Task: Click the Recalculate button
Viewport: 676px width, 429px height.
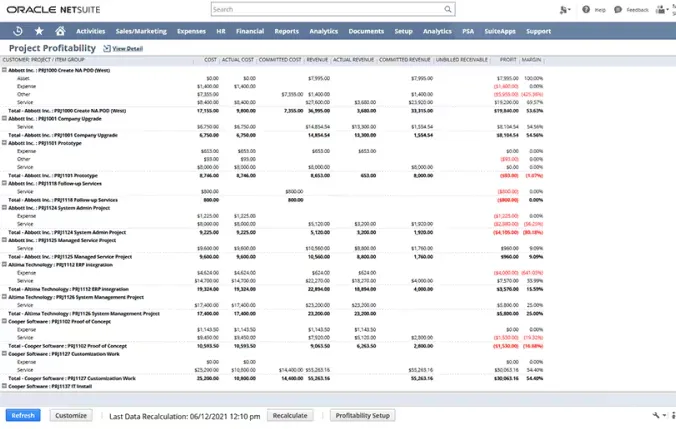Action: click(x=290, y=415)
